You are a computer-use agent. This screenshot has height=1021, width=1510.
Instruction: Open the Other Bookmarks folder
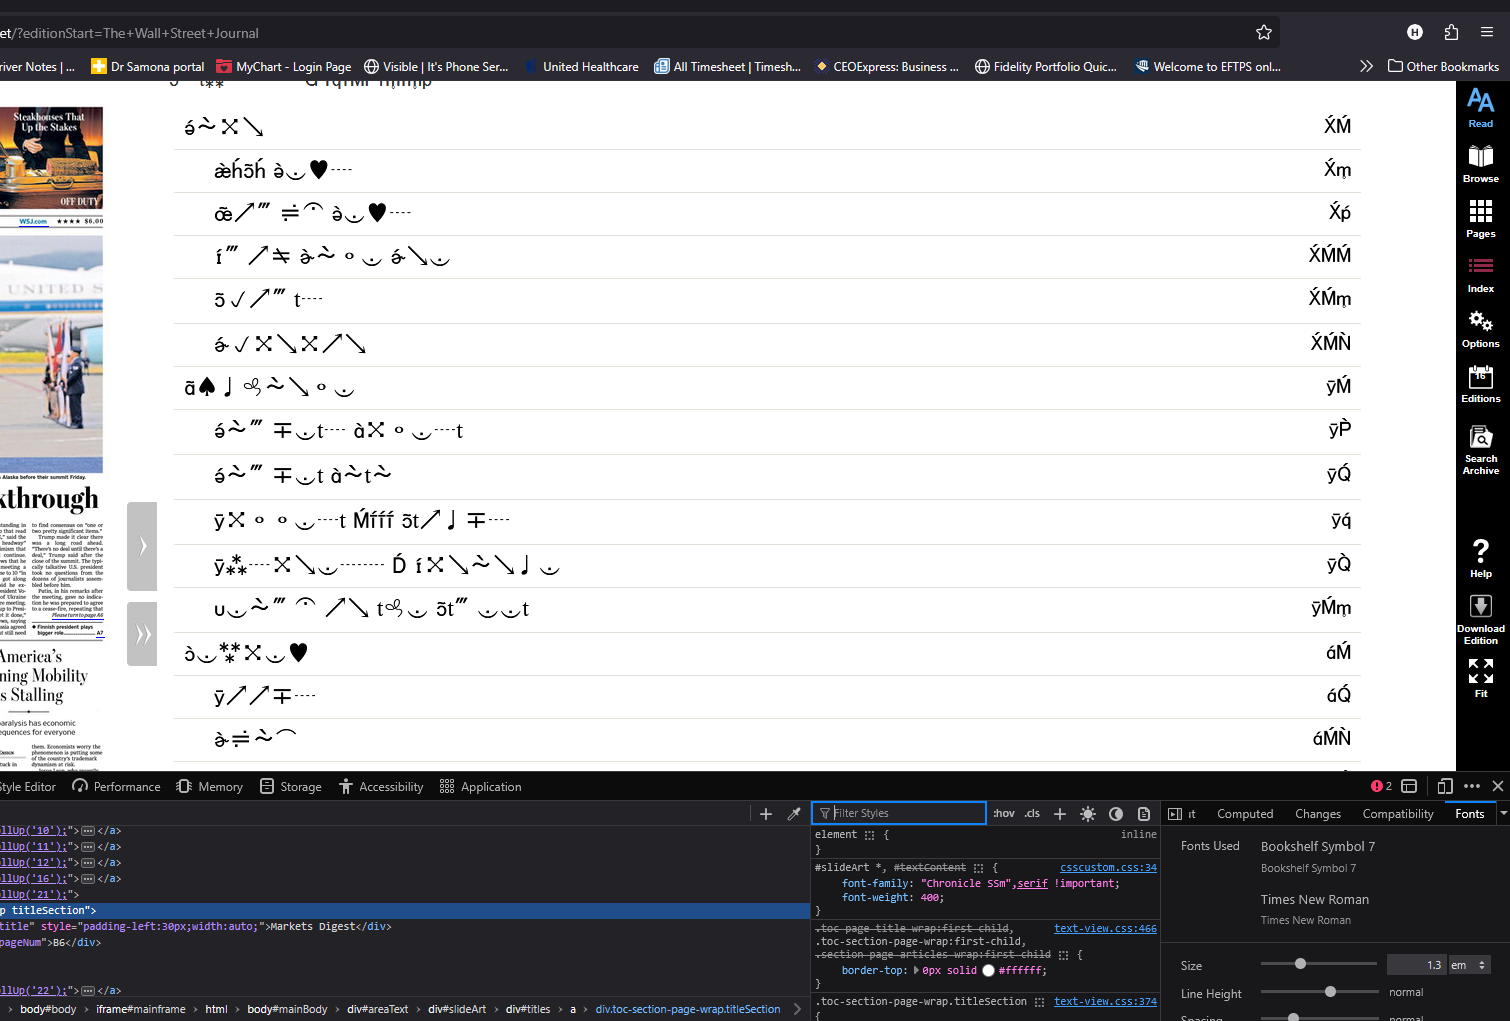1443,67
